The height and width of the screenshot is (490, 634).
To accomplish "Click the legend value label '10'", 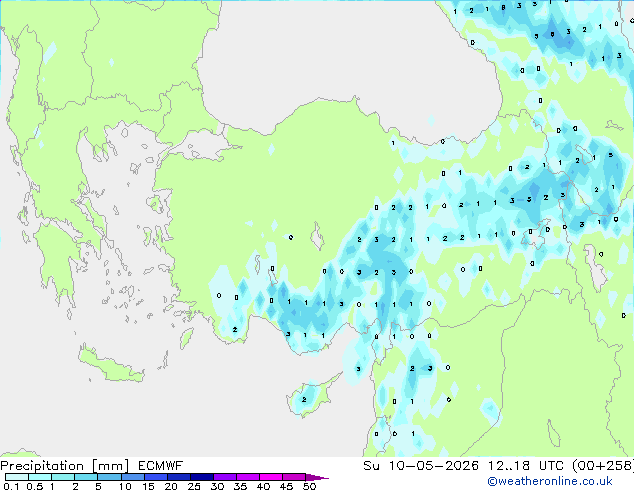I will pyautogui.click(x=125, y=486).
